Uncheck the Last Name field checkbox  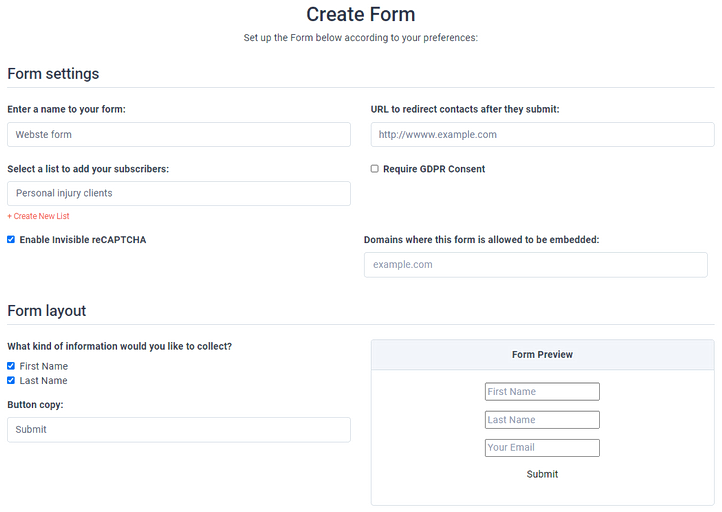[11, 381]
